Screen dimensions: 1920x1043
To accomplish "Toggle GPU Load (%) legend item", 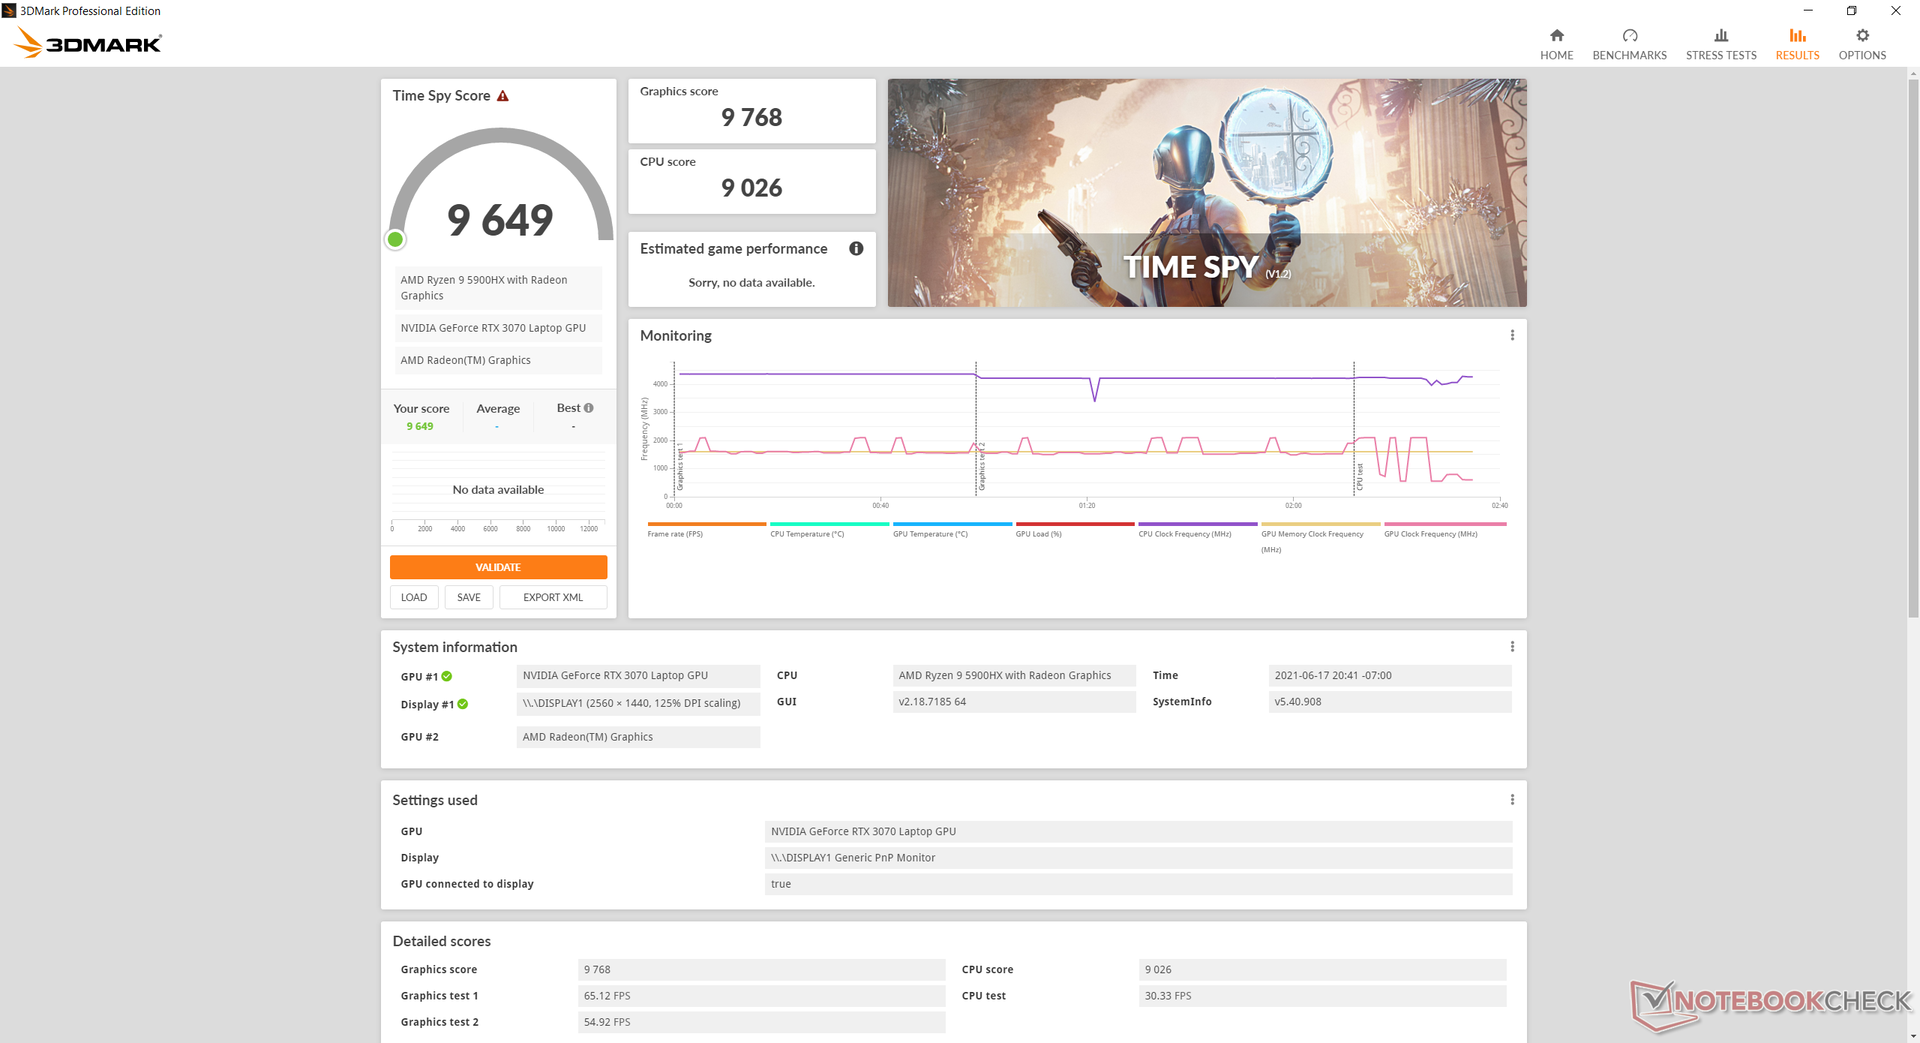I will coord(1075,529).
